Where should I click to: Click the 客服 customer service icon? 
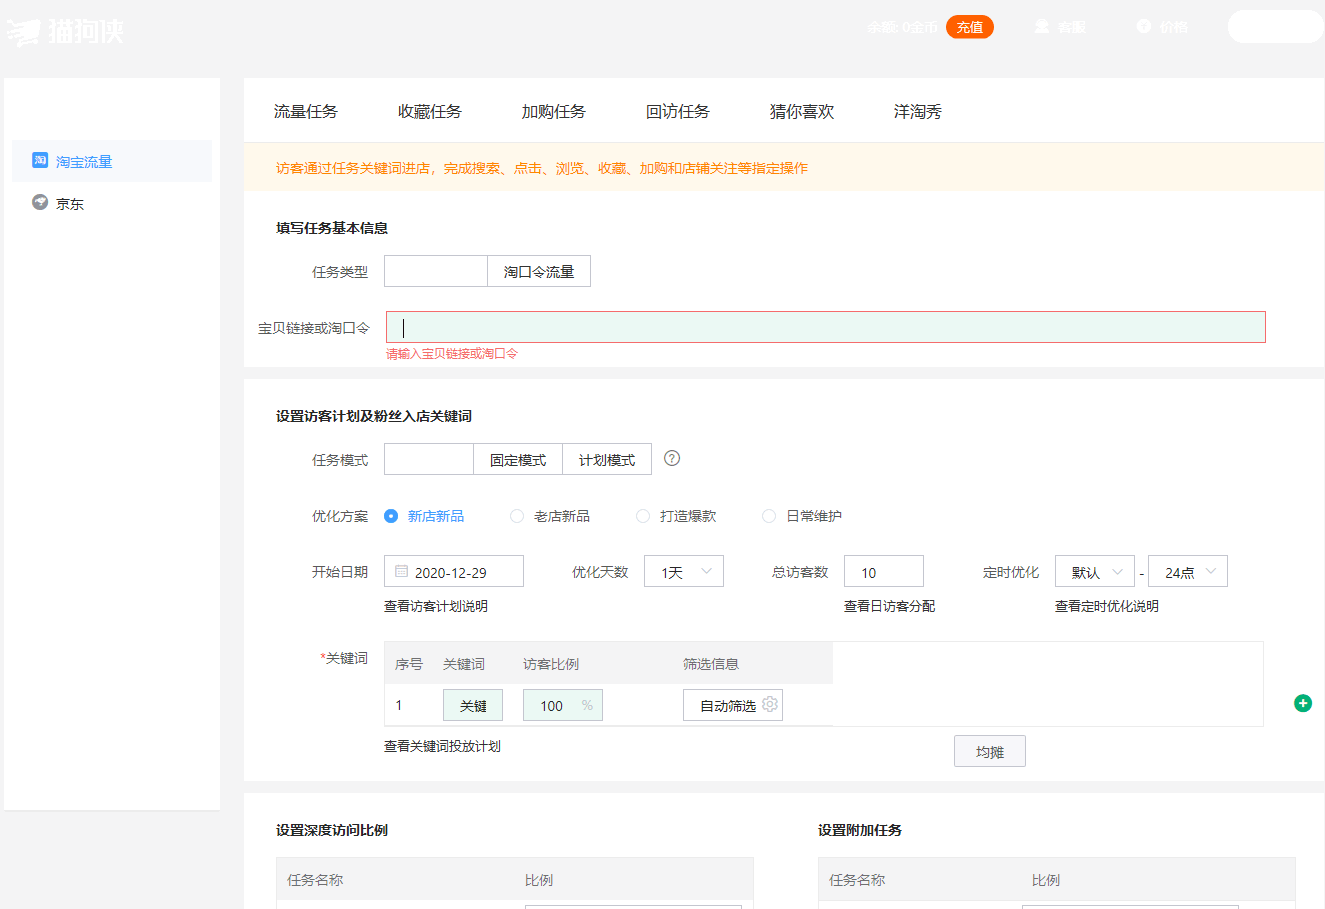[1042, 27]
